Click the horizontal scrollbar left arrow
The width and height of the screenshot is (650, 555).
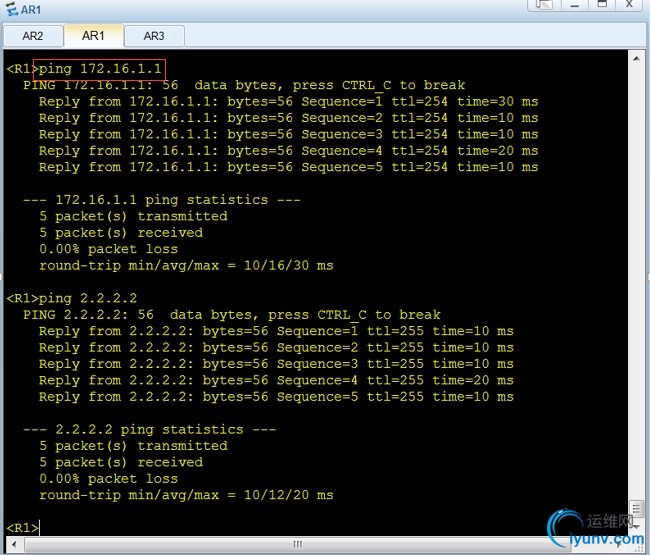pyautogui.click(x=14, y=544)
